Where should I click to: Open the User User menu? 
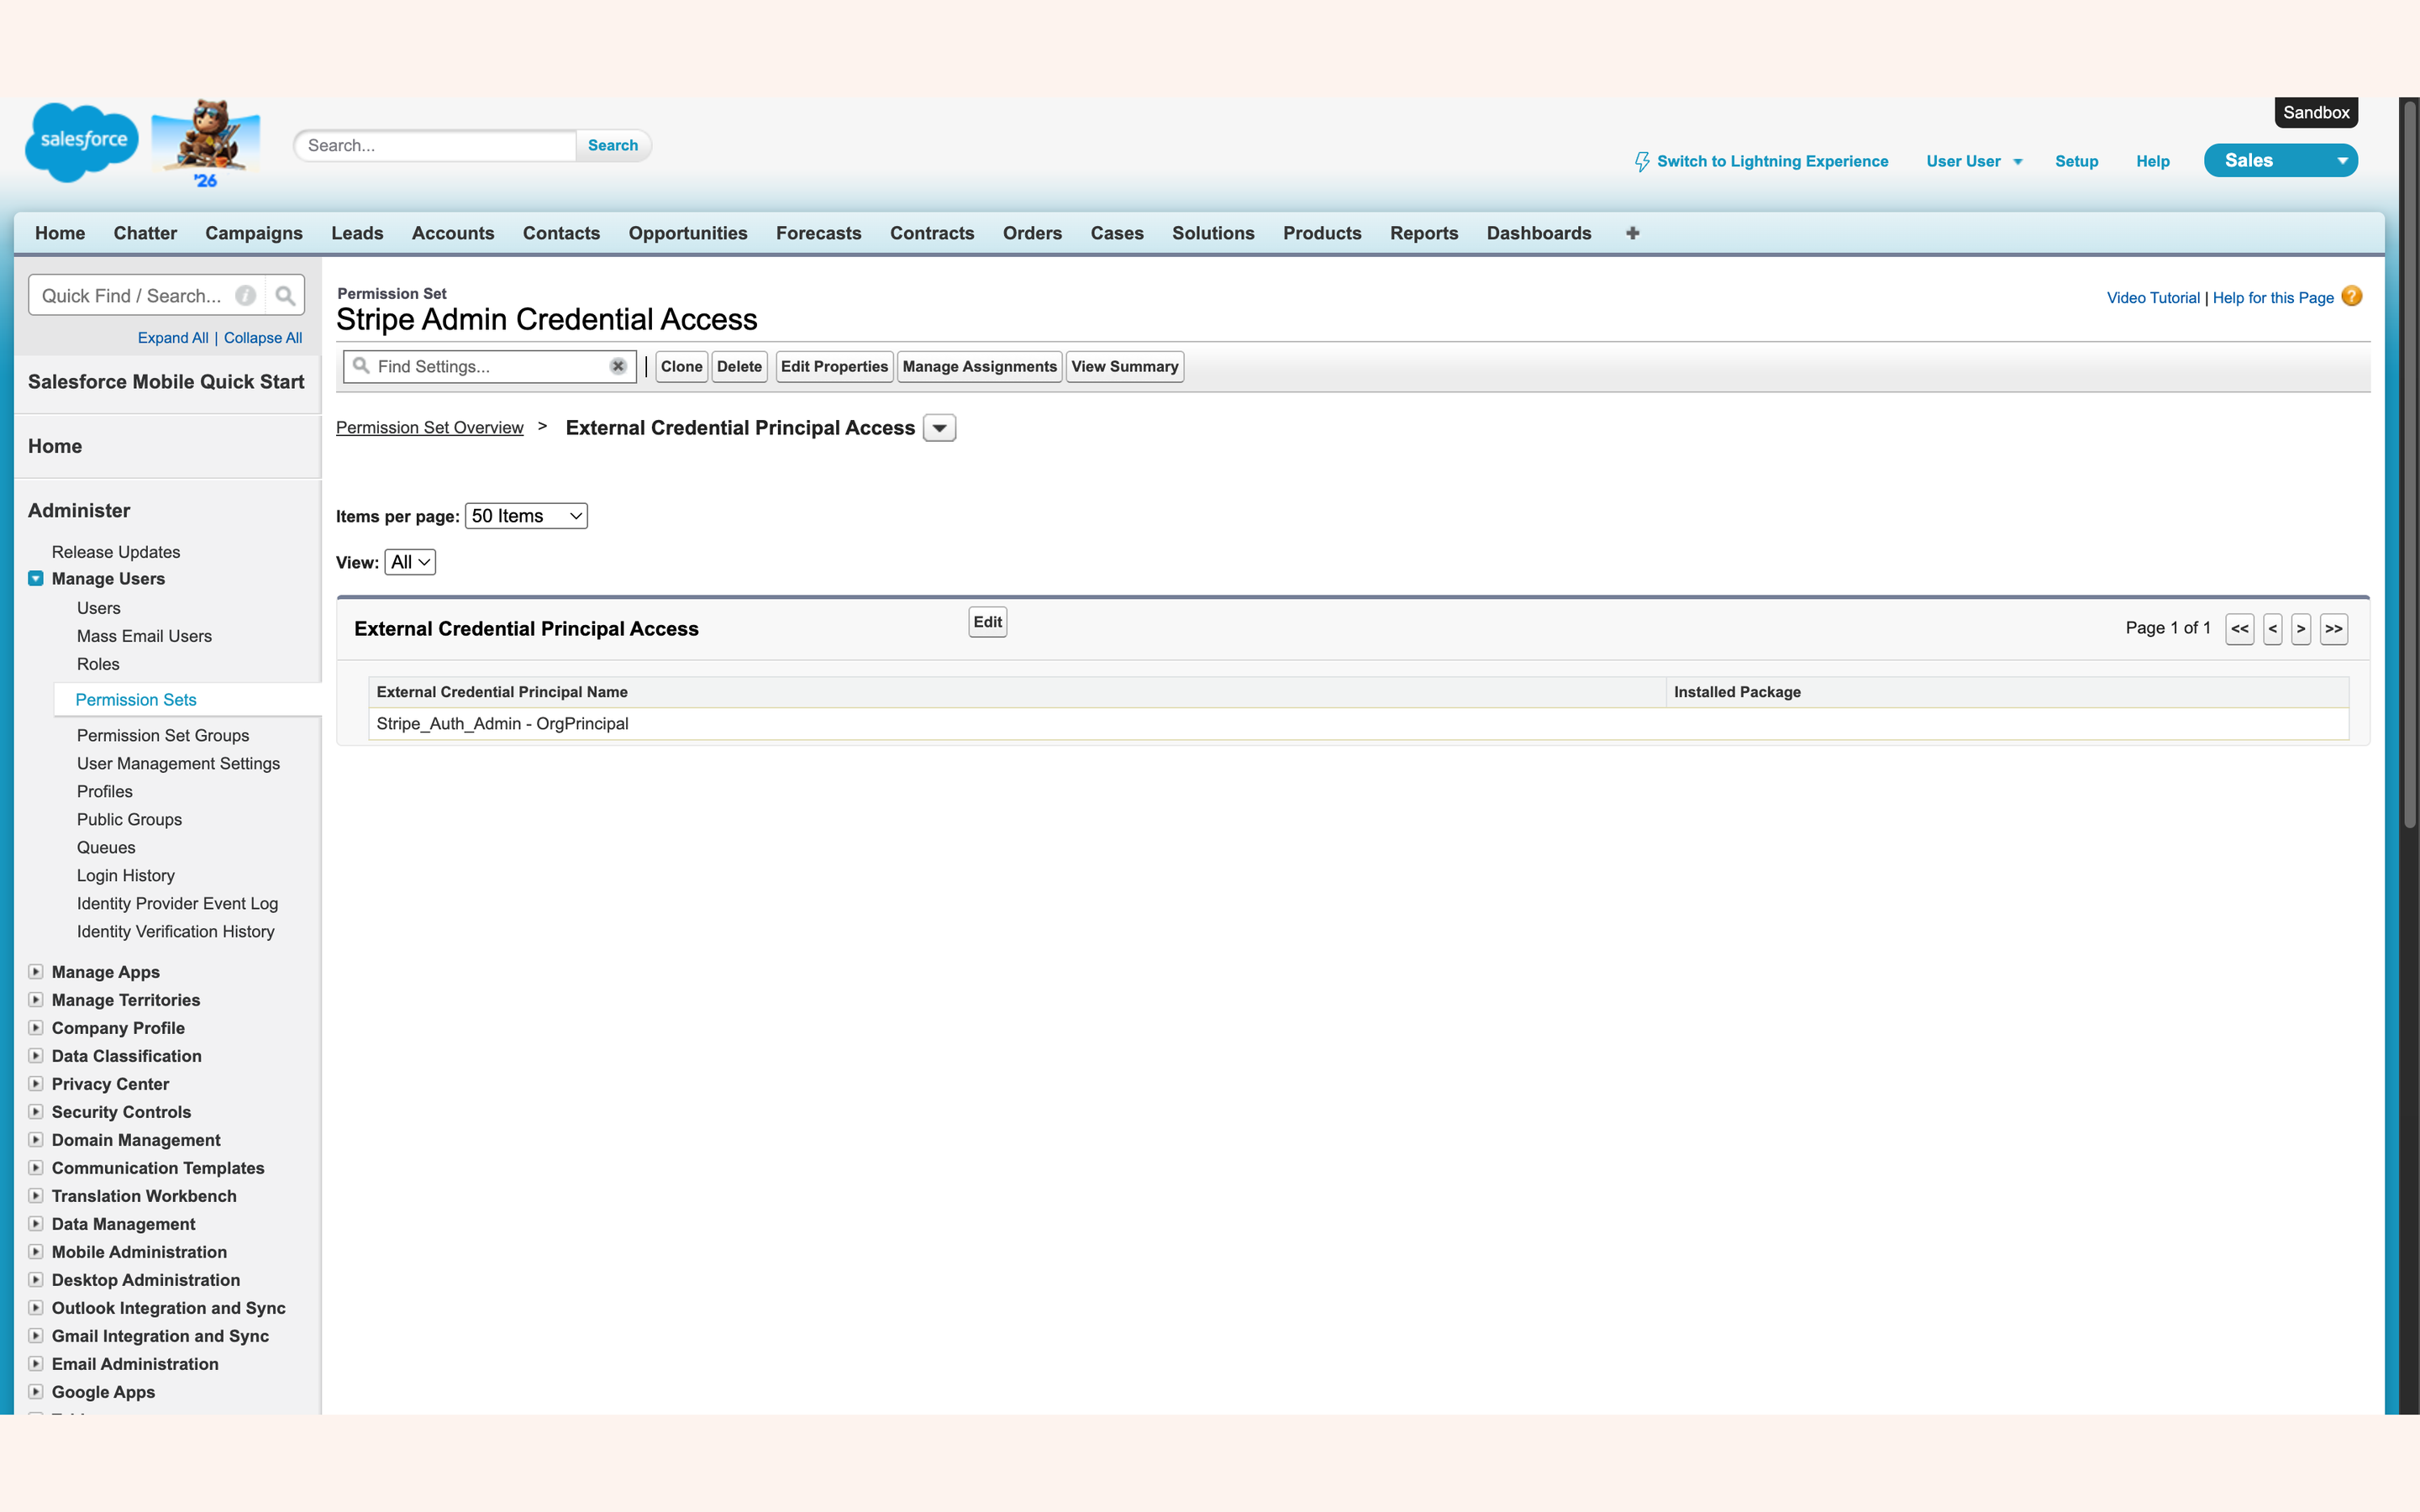[x=1974, y=161]
